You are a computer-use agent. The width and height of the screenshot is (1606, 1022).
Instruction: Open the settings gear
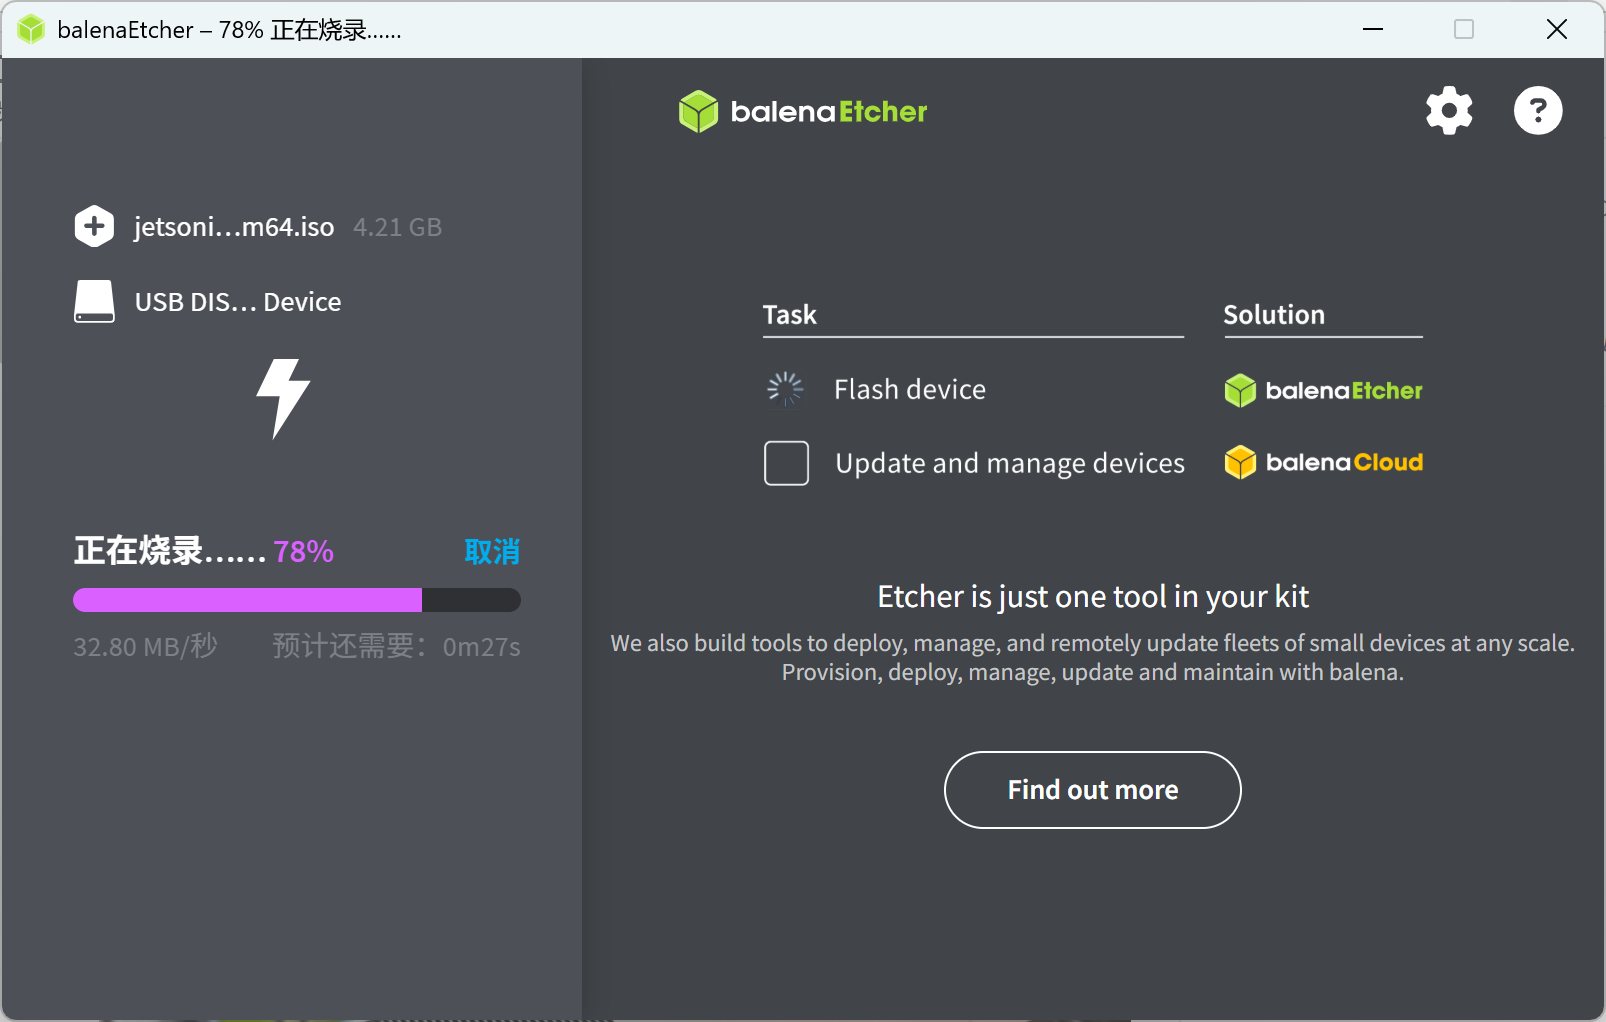coord(1448,111)
